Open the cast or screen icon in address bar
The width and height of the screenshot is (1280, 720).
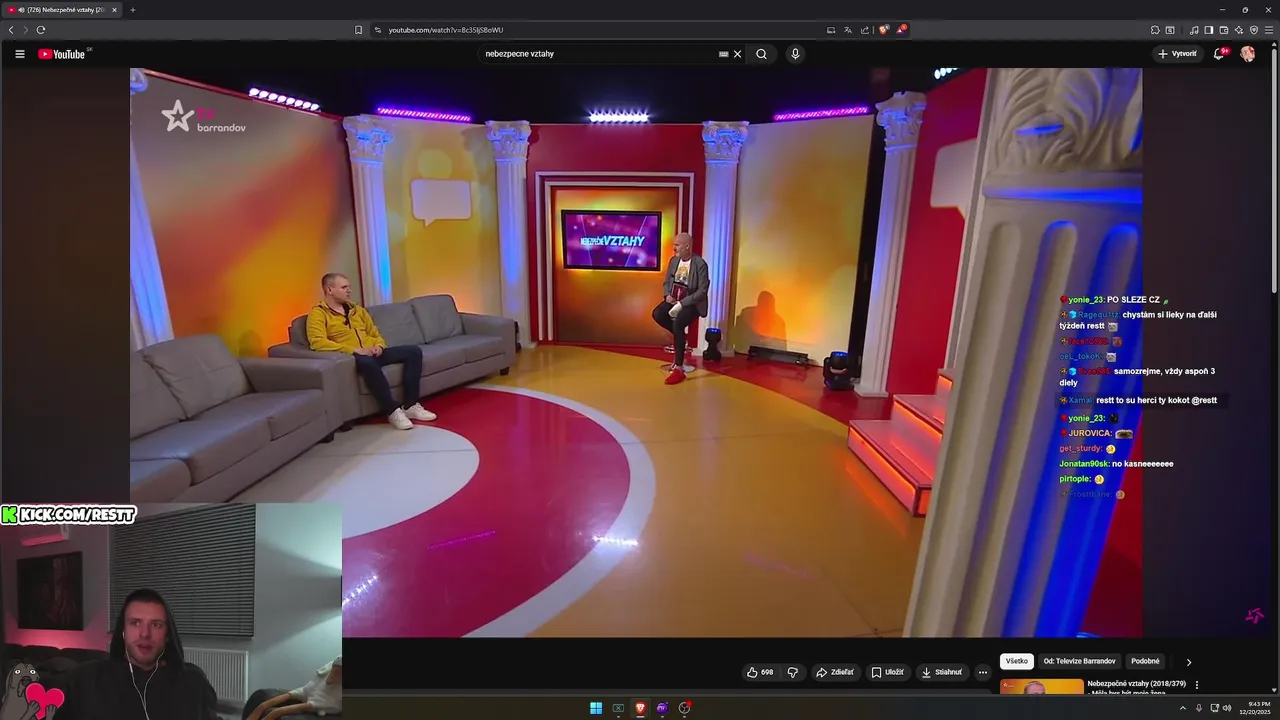point(831,30)
